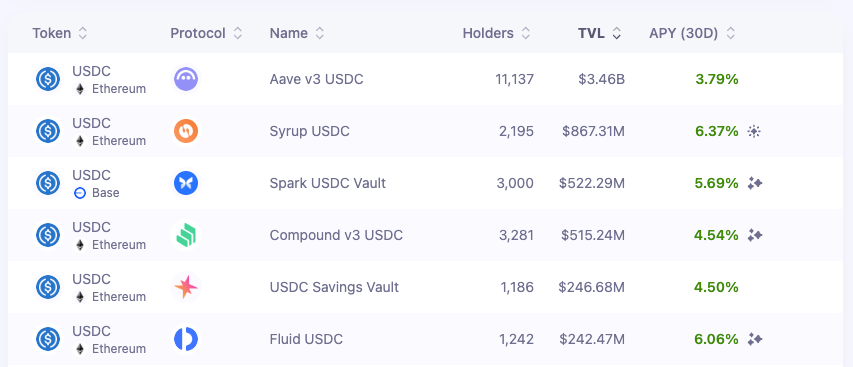The width and height of the screenshot is (853, 367).
Task: Click the USDC token icon in the Aave row
Action: click(48, 79)
